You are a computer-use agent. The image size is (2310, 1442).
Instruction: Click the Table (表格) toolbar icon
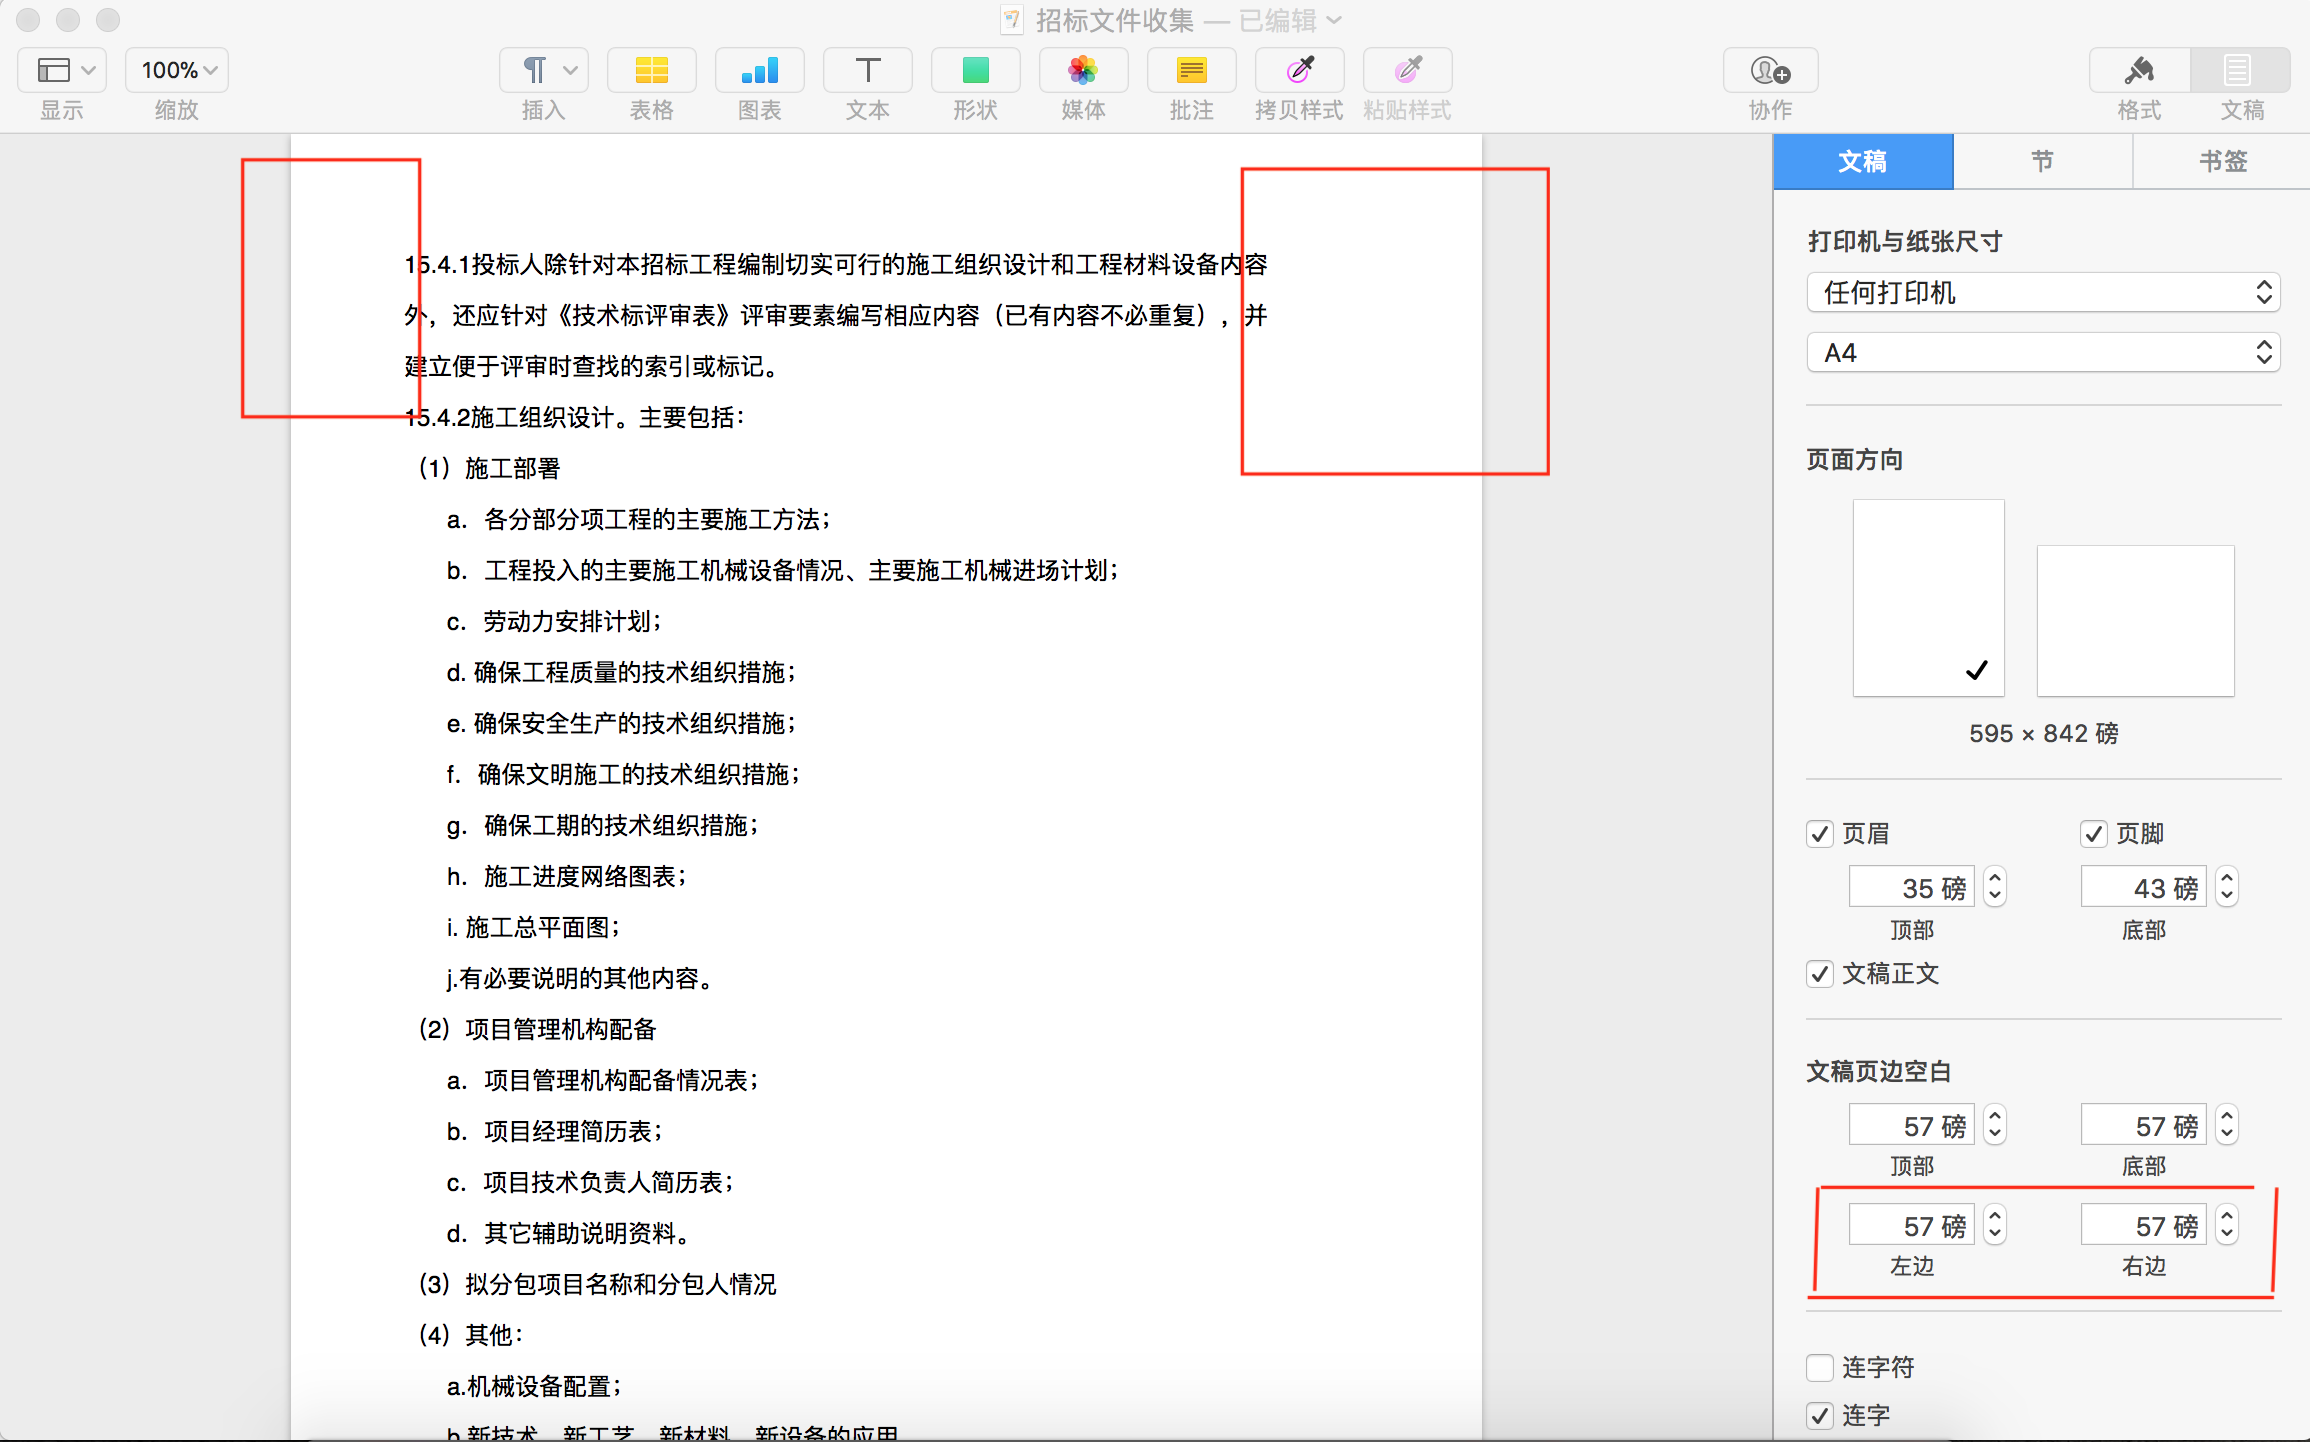click(x=651, y=71)
